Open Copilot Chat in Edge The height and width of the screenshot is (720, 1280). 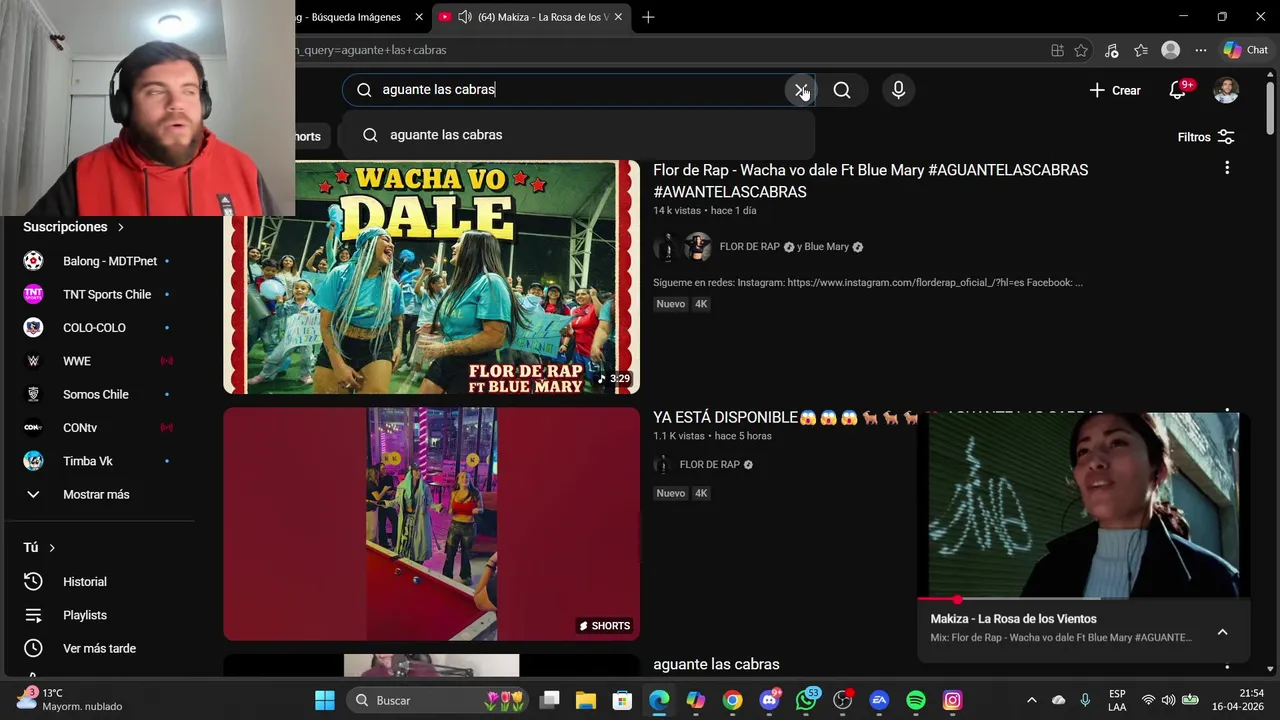pos(1245,50)
